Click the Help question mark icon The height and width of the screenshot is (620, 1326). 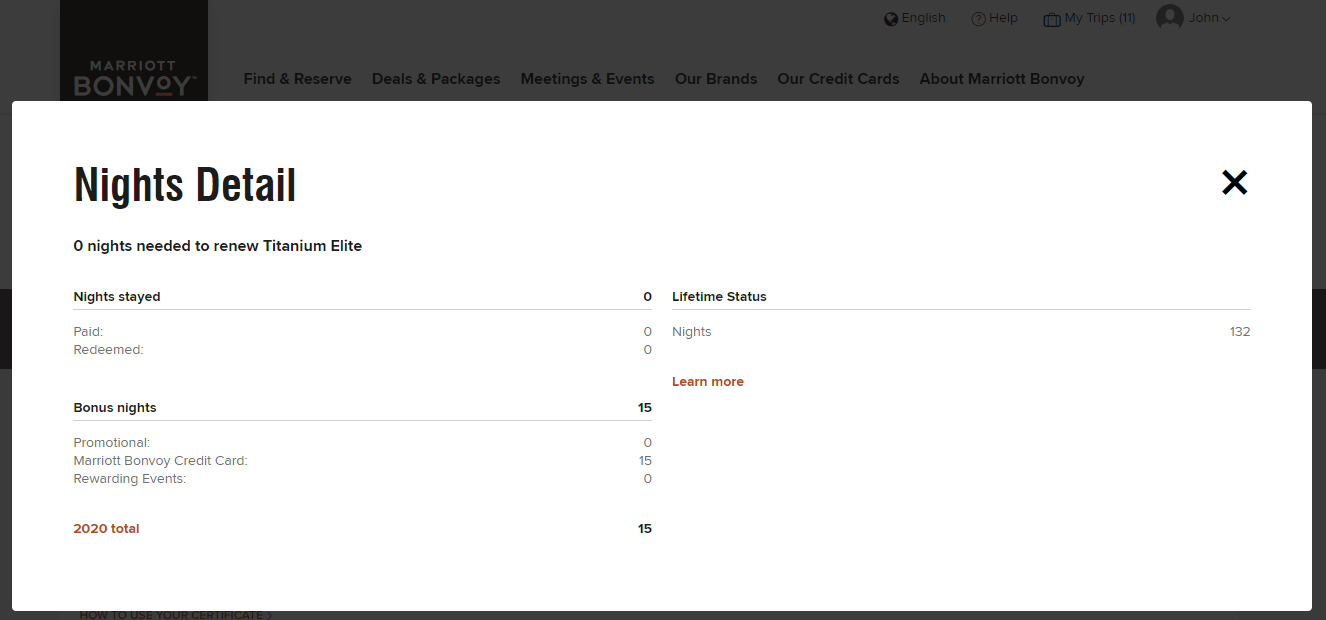click(978, 19)
